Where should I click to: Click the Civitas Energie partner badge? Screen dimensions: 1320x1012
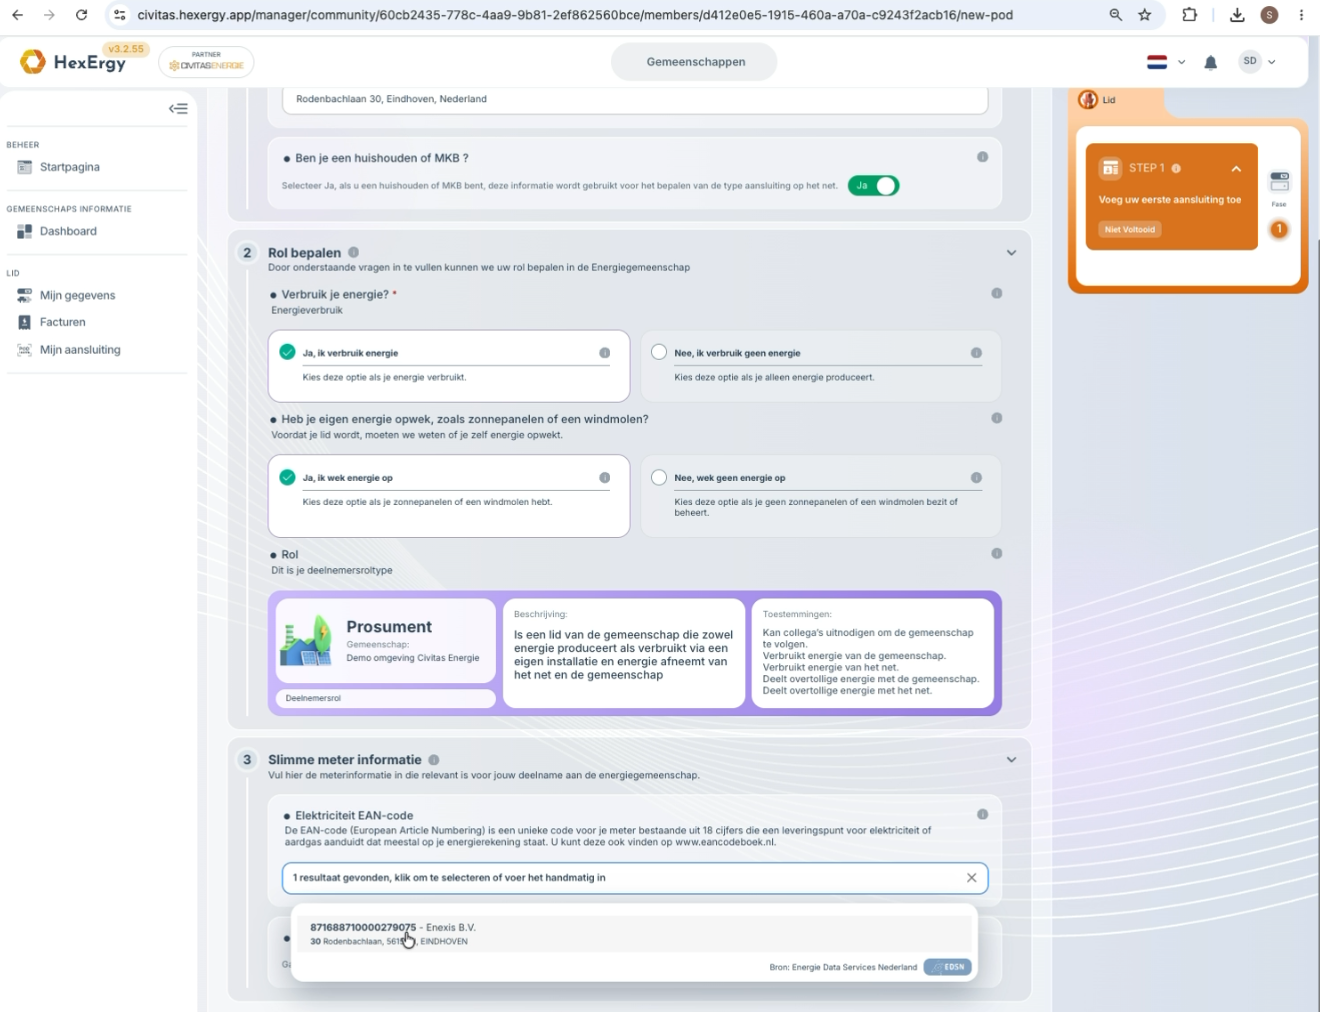[x=206, y=62]
